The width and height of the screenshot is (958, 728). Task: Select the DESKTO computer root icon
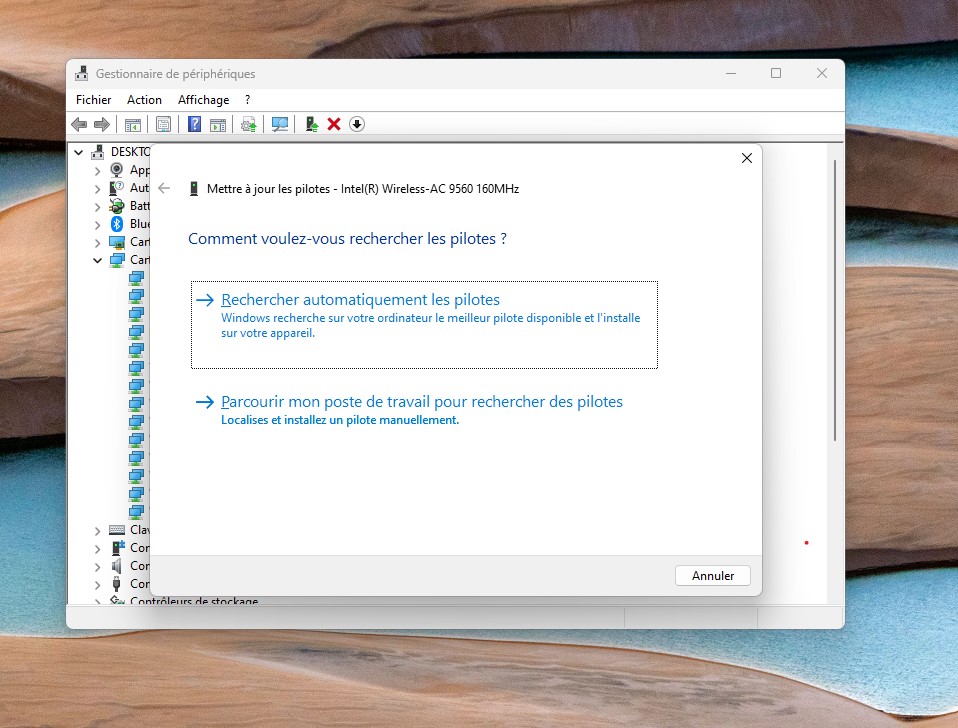tap(98, 151)
